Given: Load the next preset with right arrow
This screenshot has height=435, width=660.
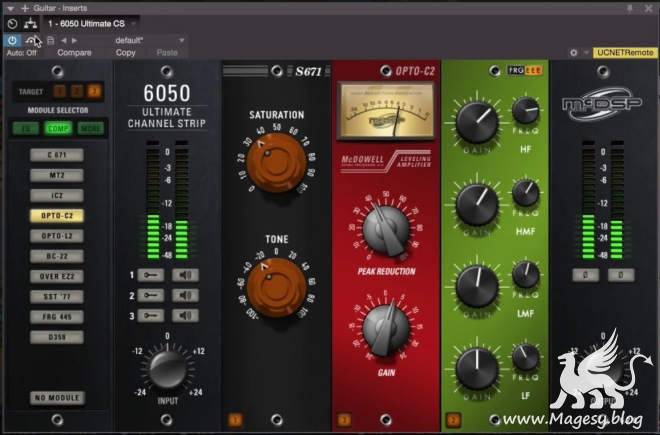Looking at the screenshot, I should (x=74, y=40).
